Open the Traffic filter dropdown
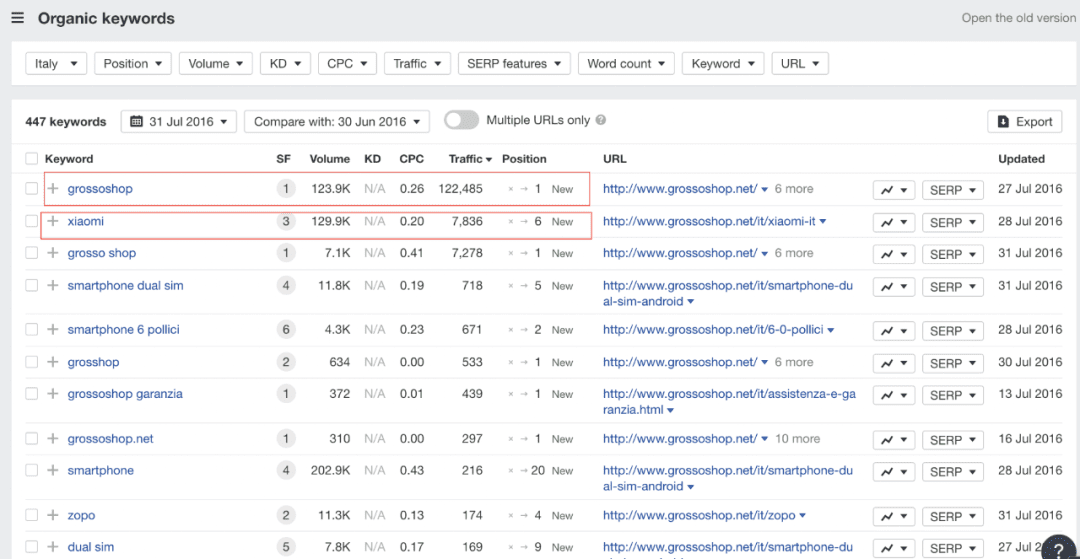The image size is (1080, 559). (417, 63)
